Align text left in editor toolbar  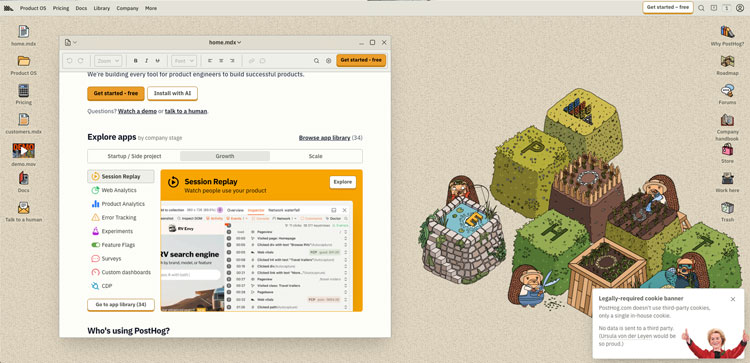coord(210,61)
